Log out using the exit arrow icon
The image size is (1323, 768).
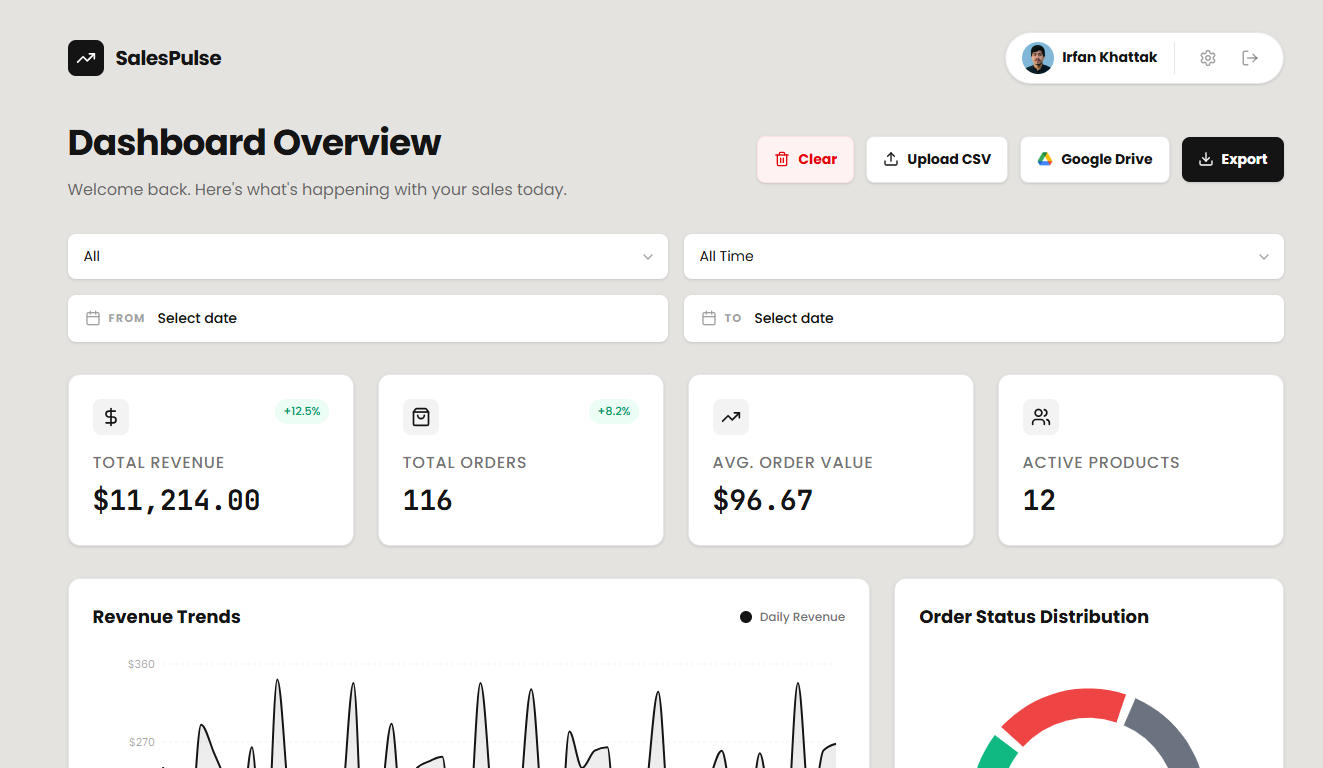[x=1250, y=58]
